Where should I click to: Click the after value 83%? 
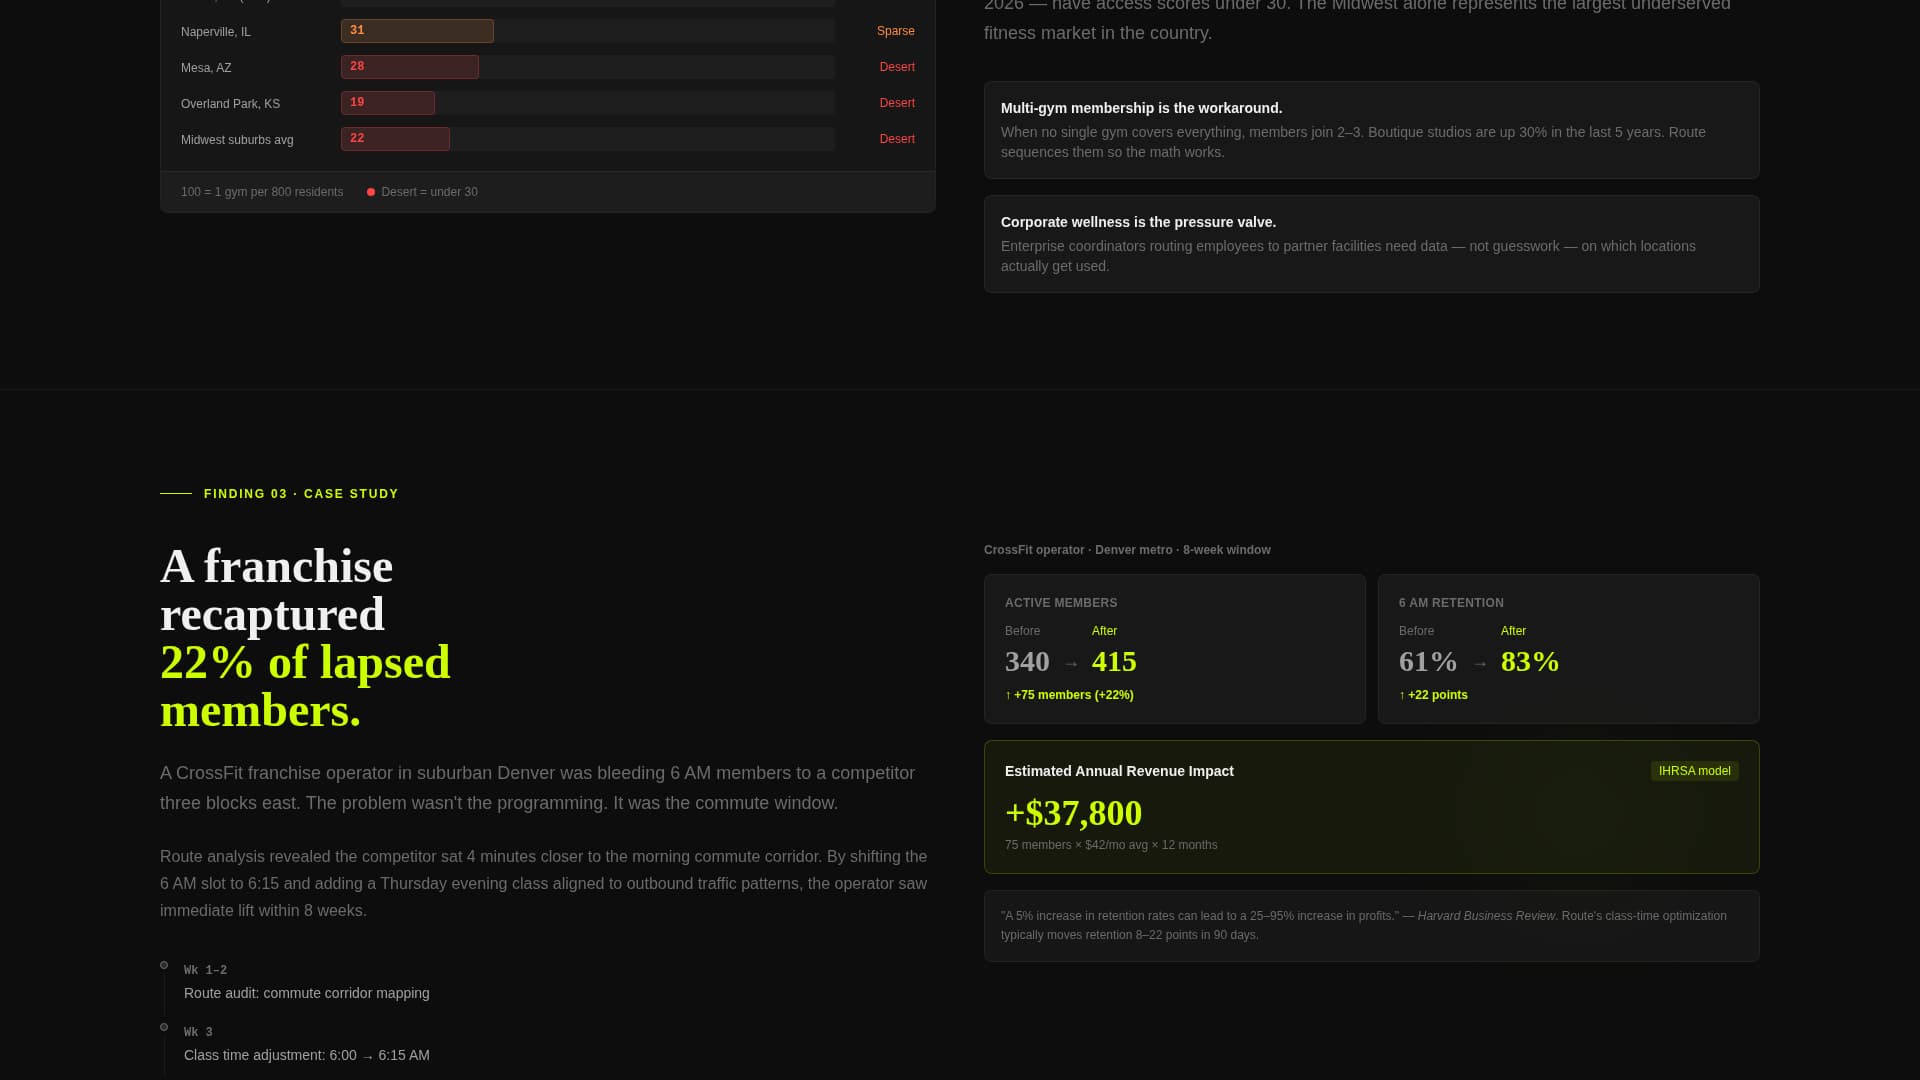point(1530,661)
